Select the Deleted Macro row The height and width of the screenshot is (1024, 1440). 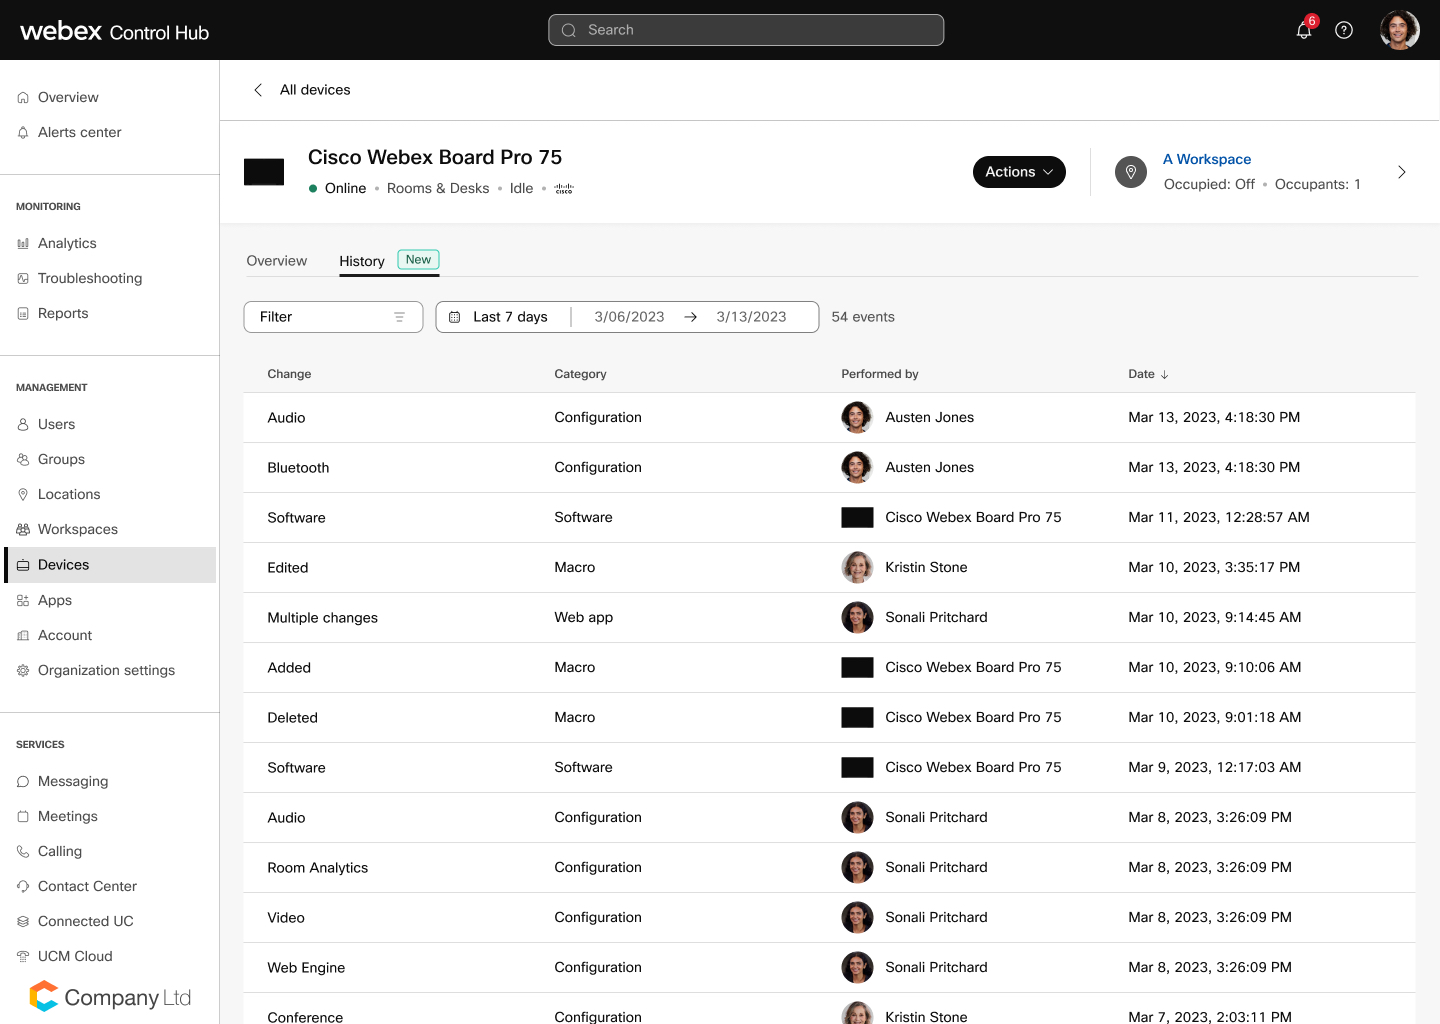click(x=829, y=717)
